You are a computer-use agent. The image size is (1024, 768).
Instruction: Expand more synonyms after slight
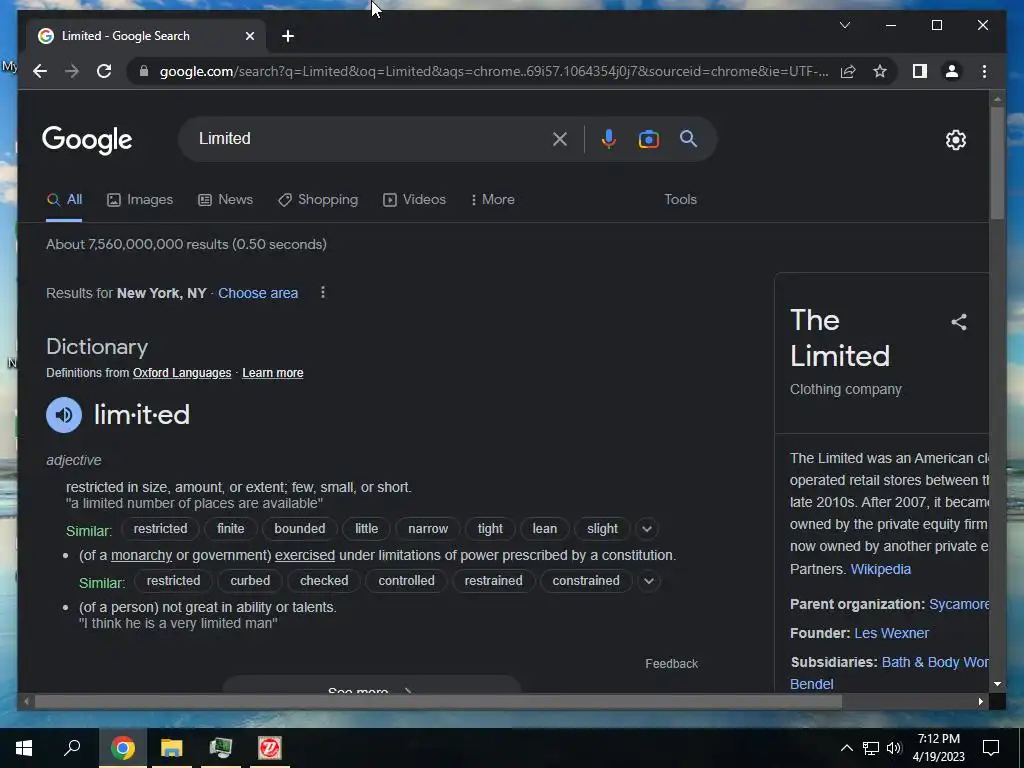tap(647, 529)
